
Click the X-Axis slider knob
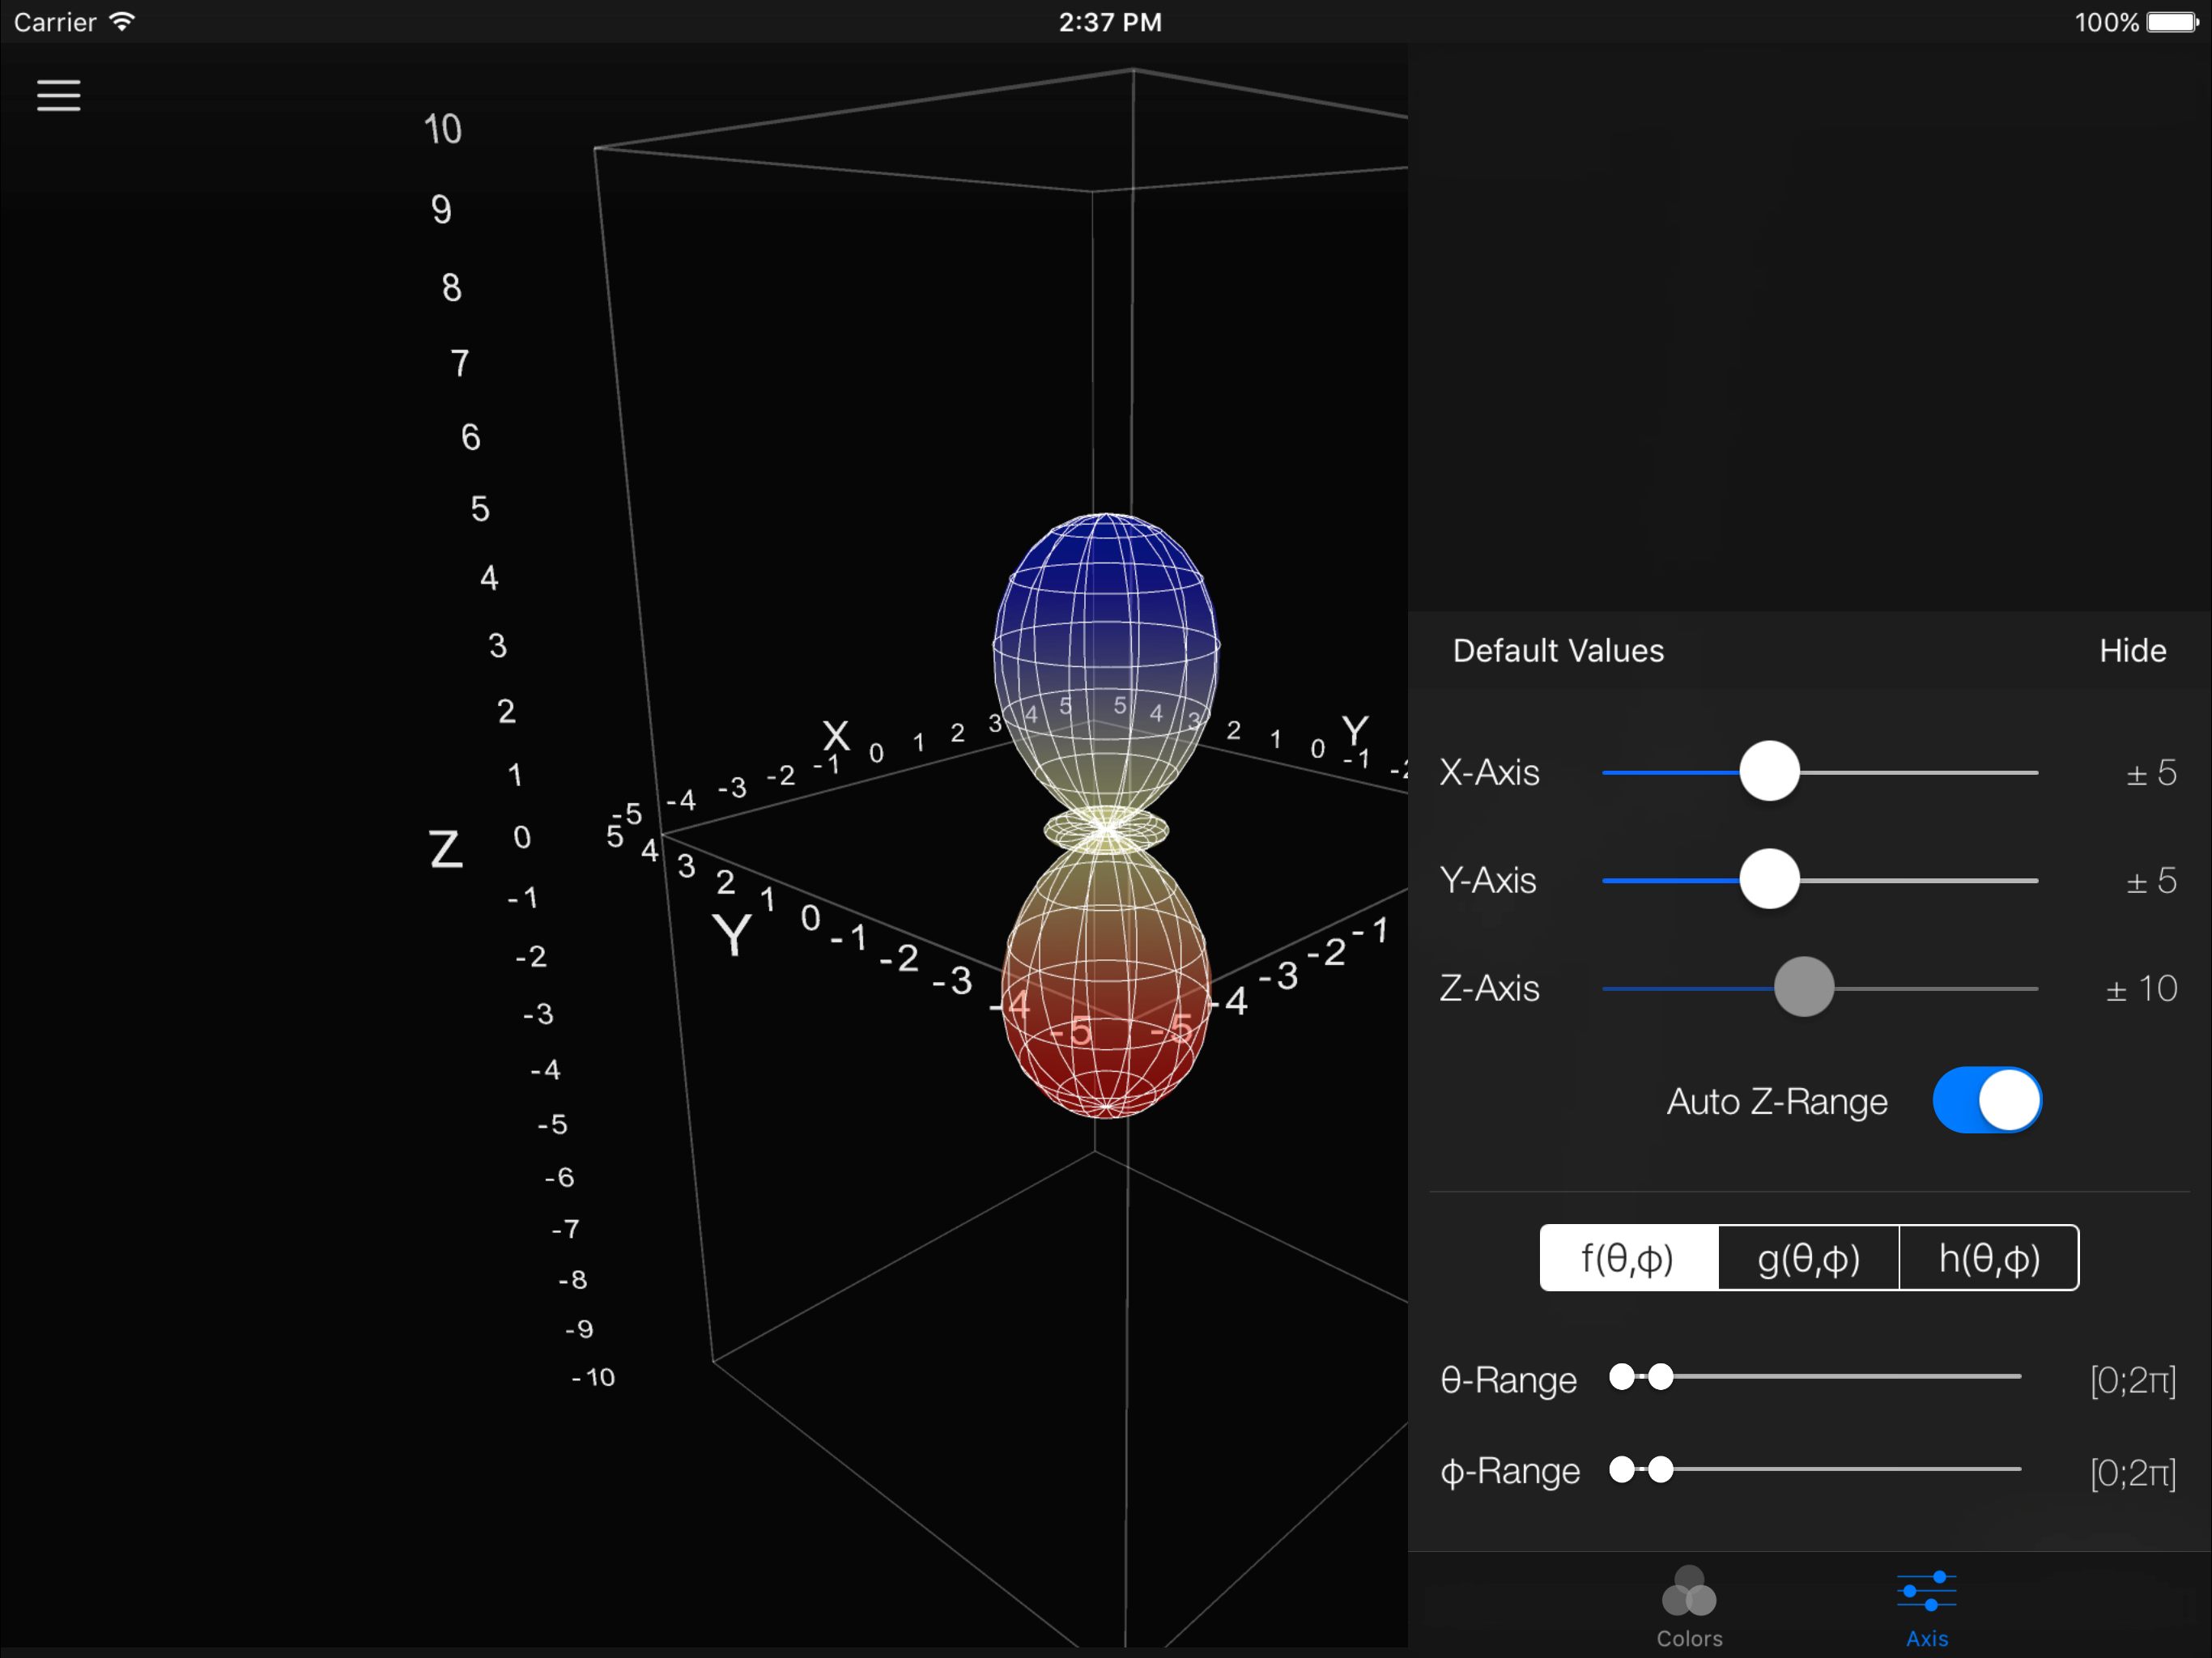pos(1769,771)
